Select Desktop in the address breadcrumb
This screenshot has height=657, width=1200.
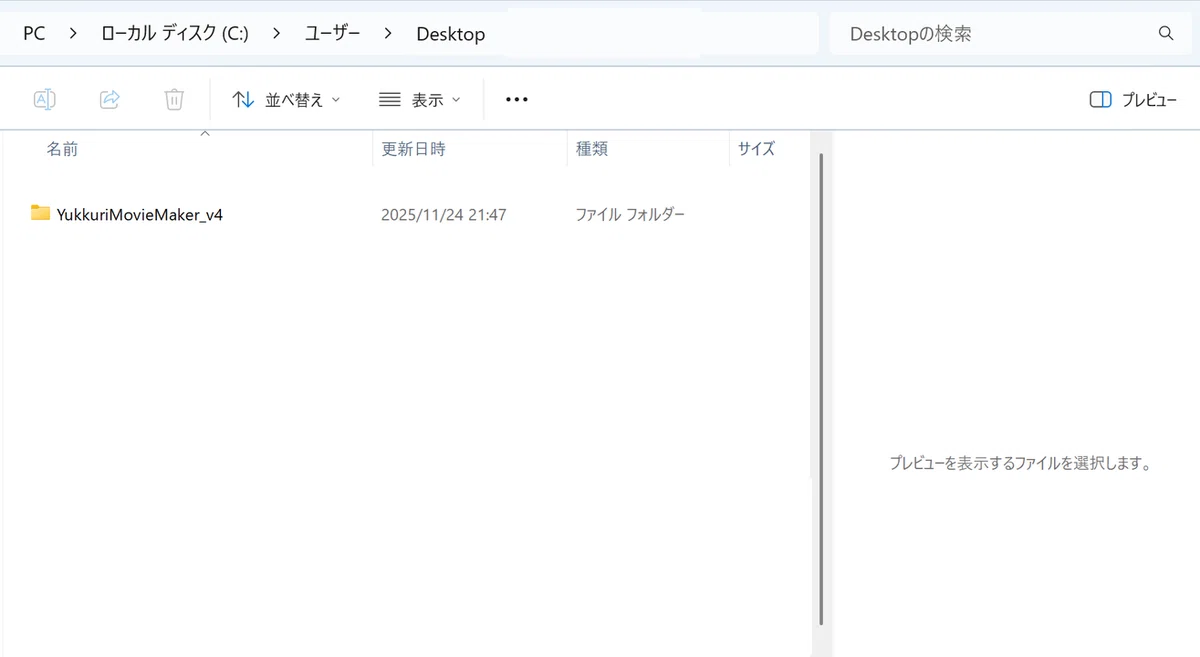451,33
